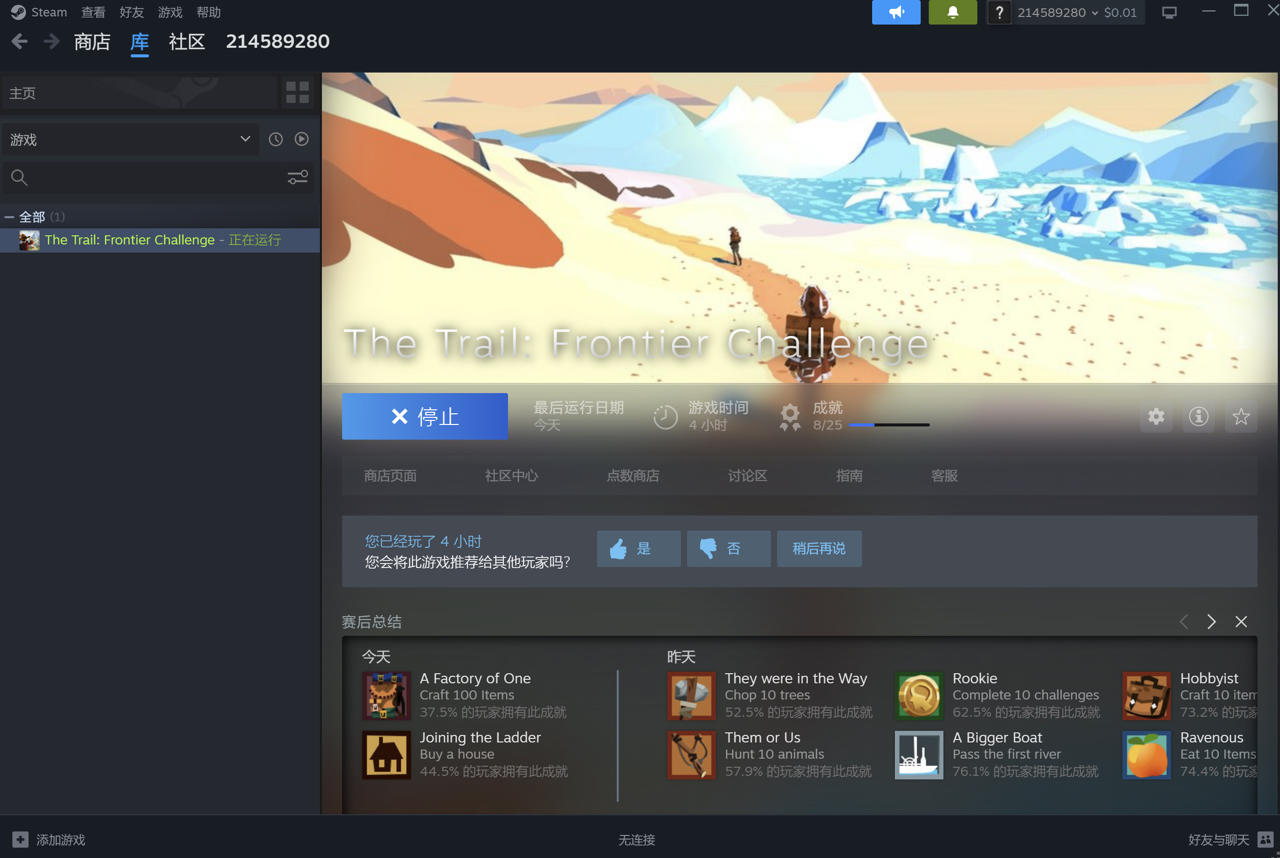1280x858 pixels.
Task: Click the add game plus icon
Action: pos(20,839)
